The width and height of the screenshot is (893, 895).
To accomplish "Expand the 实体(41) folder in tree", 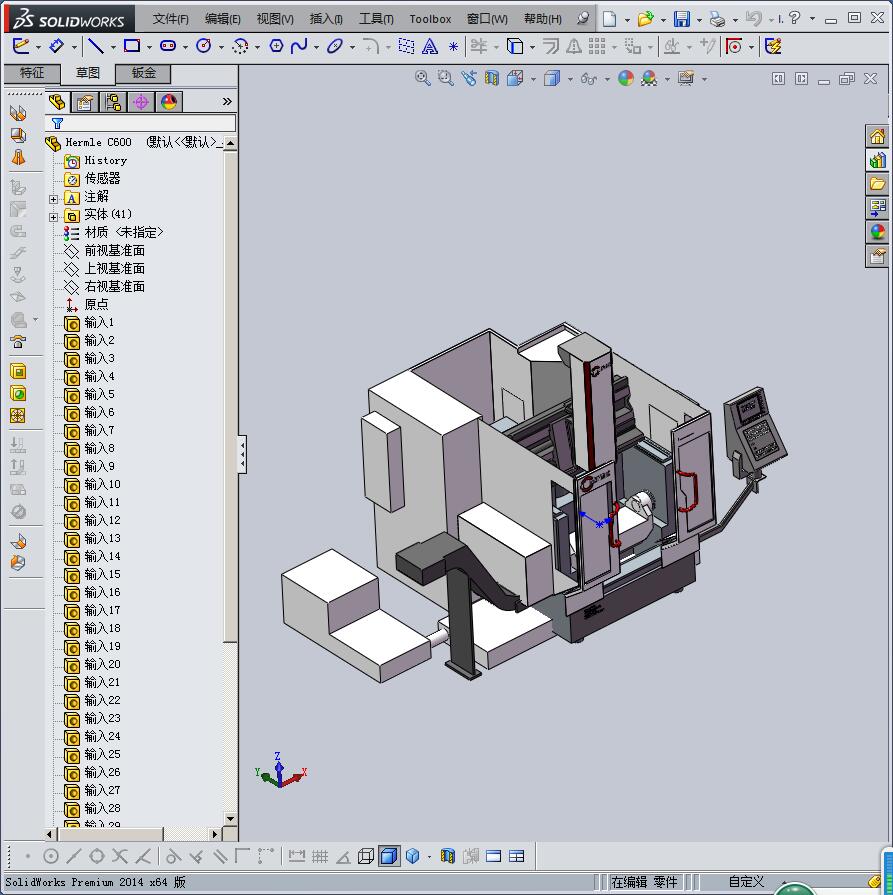I will (54, 215).
